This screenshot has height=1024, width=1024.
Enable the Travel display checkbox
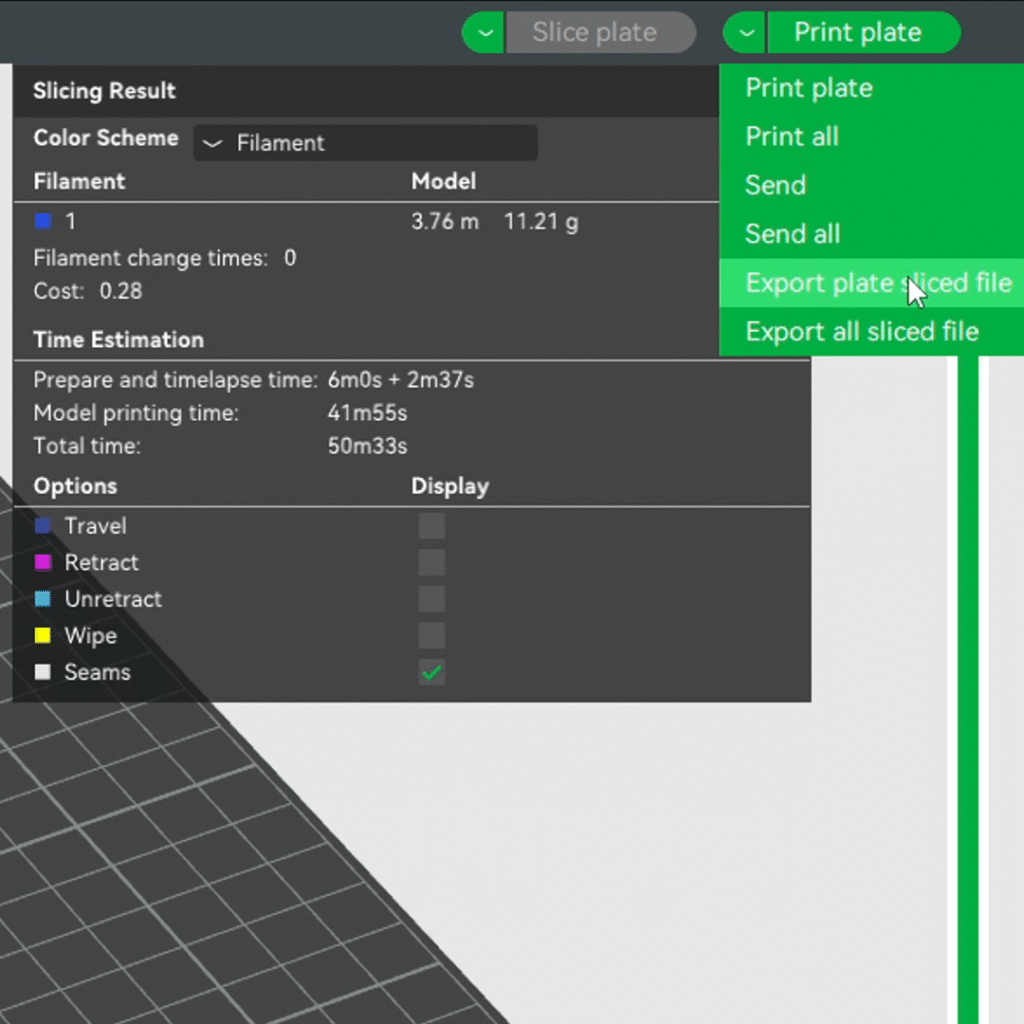click(x=431, y=526)
